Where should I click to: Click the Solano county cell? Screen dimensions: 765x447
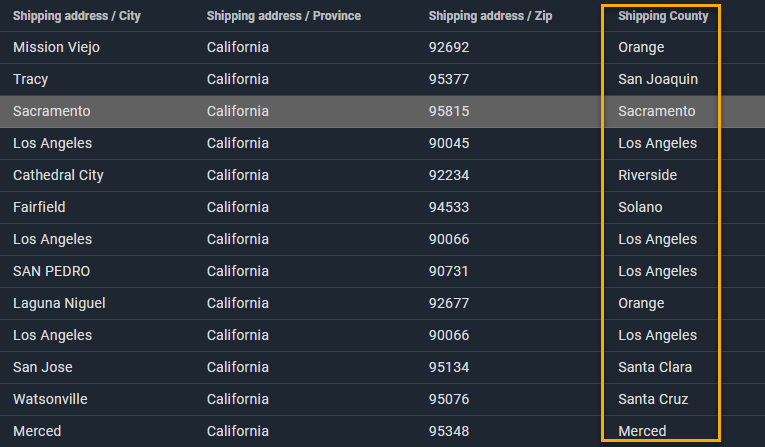point(640,208)
